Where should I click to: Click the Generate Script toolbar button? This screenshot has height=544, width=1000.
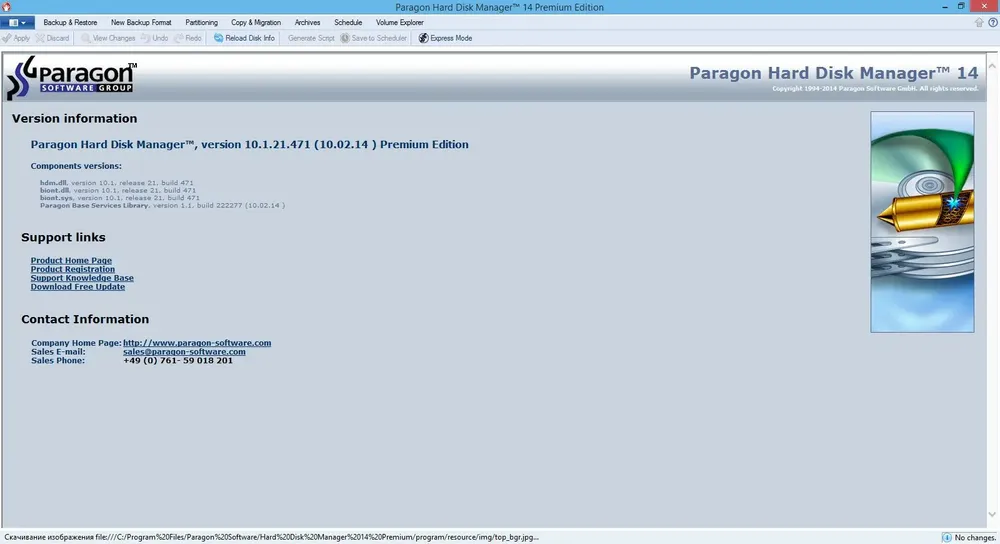[311, 38]
